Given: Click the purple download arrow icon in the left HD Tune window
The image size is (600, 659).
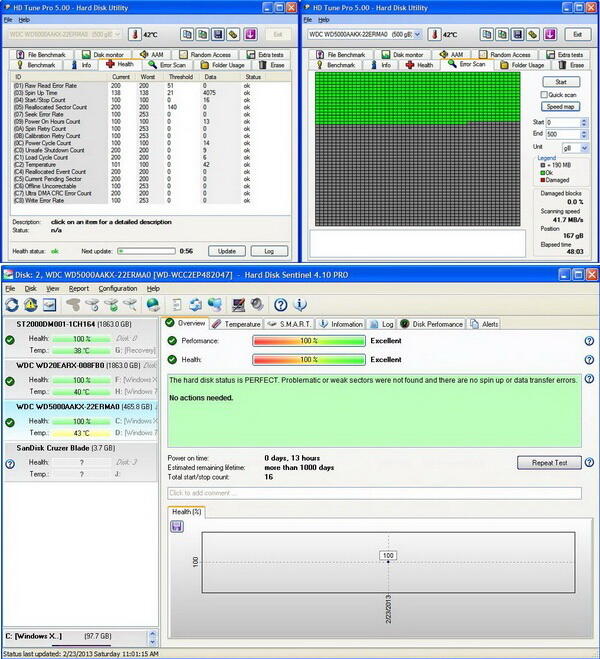Looking at the screenshot, I should [250, 34].
